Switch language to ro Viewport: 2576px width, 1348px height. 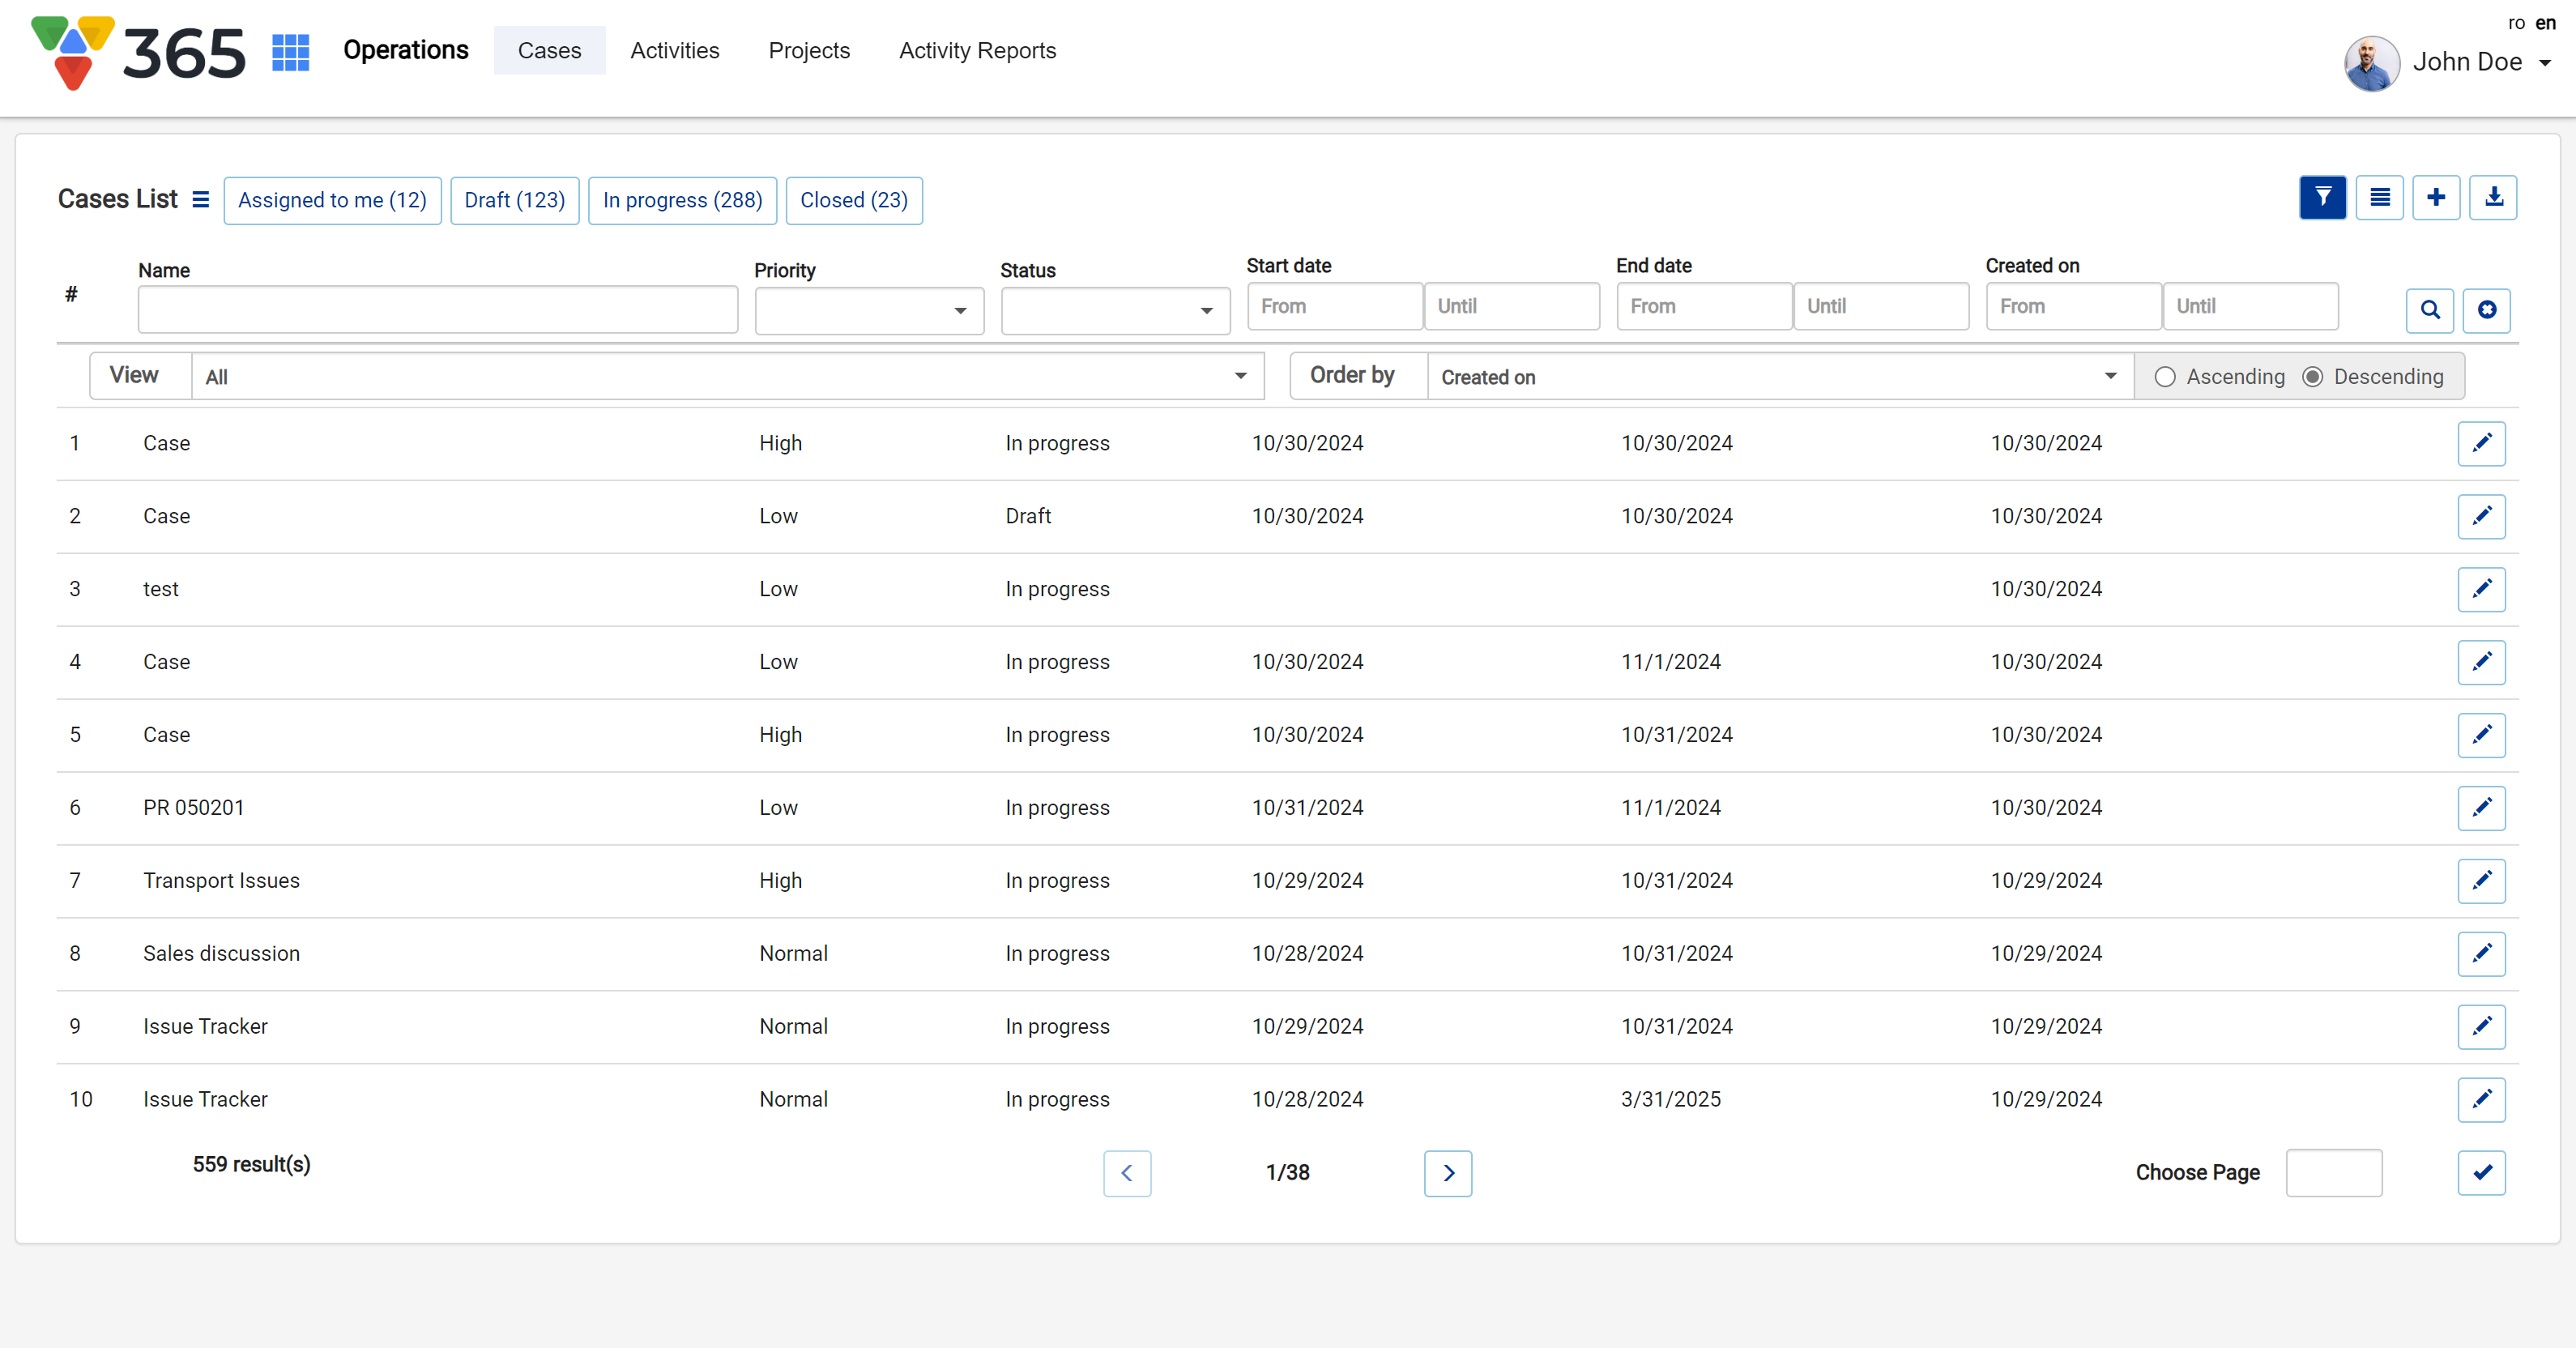click(2516, 23)
